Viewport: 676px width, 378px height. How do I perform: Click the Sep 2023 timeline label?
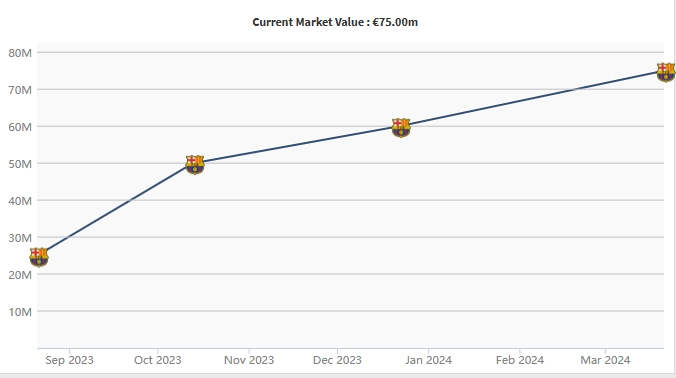point(69,360)
